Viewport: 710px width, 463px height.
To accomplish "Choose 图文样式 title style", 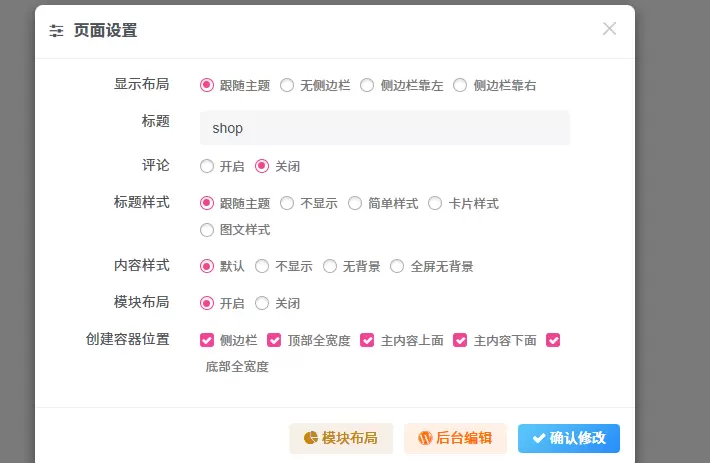I will click(207, 230).
